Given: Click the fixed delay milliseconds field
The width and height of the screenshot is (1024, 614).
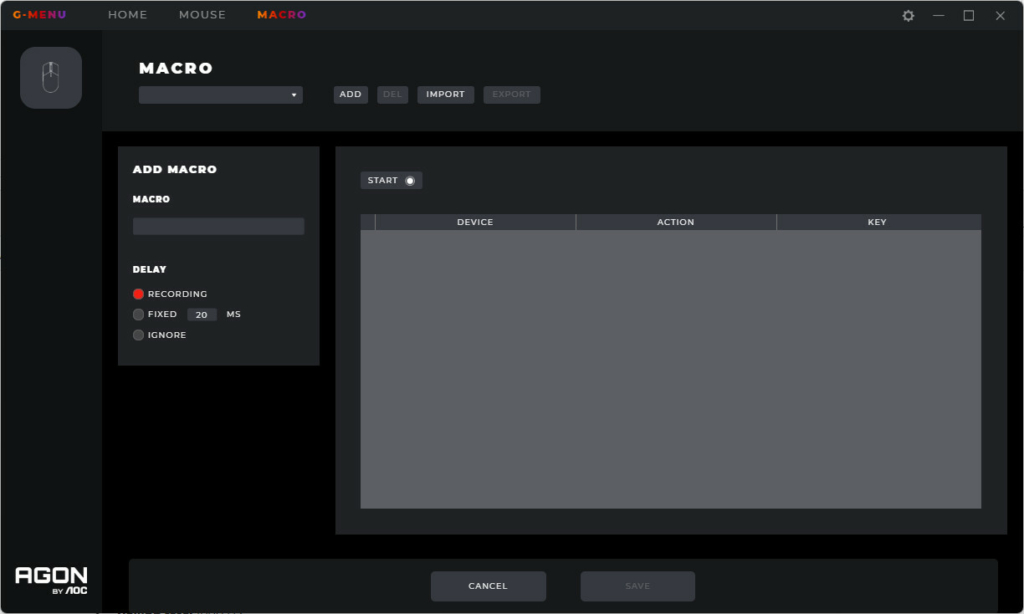Looking at the screenshot, I should (202, 315).
